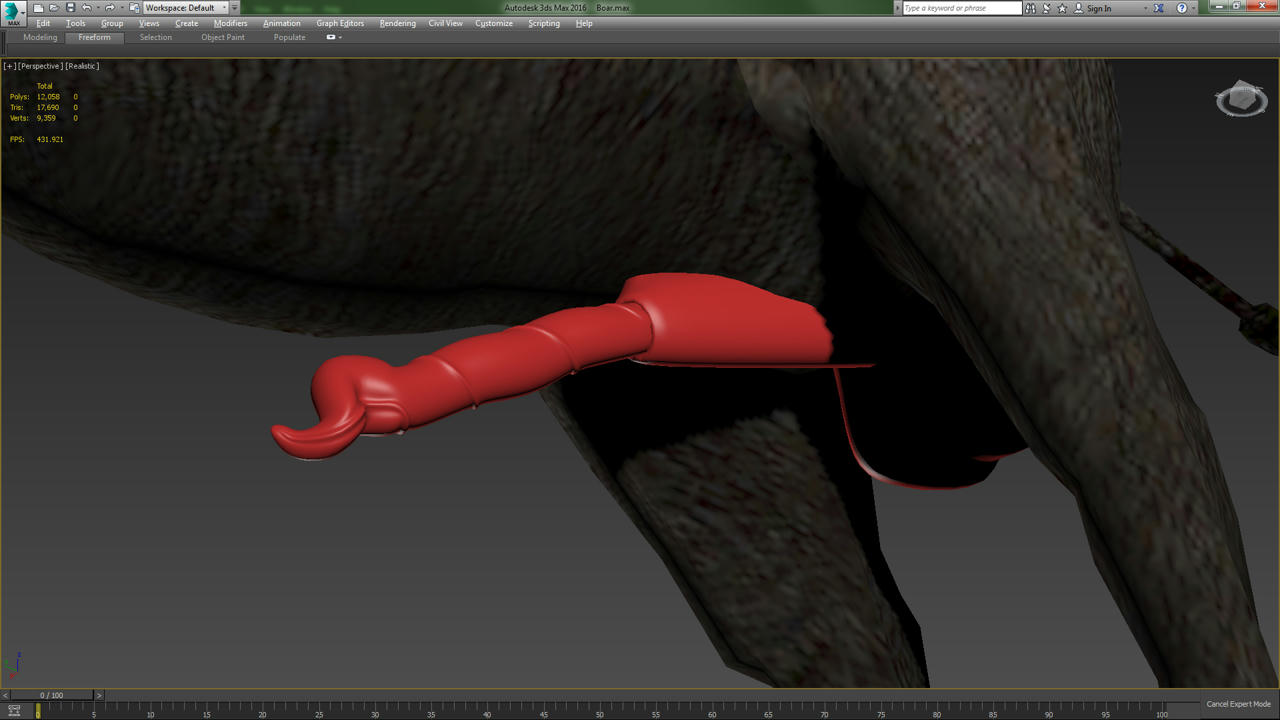
Task: Click the viewport [Perspective] label
Action: 41,66
